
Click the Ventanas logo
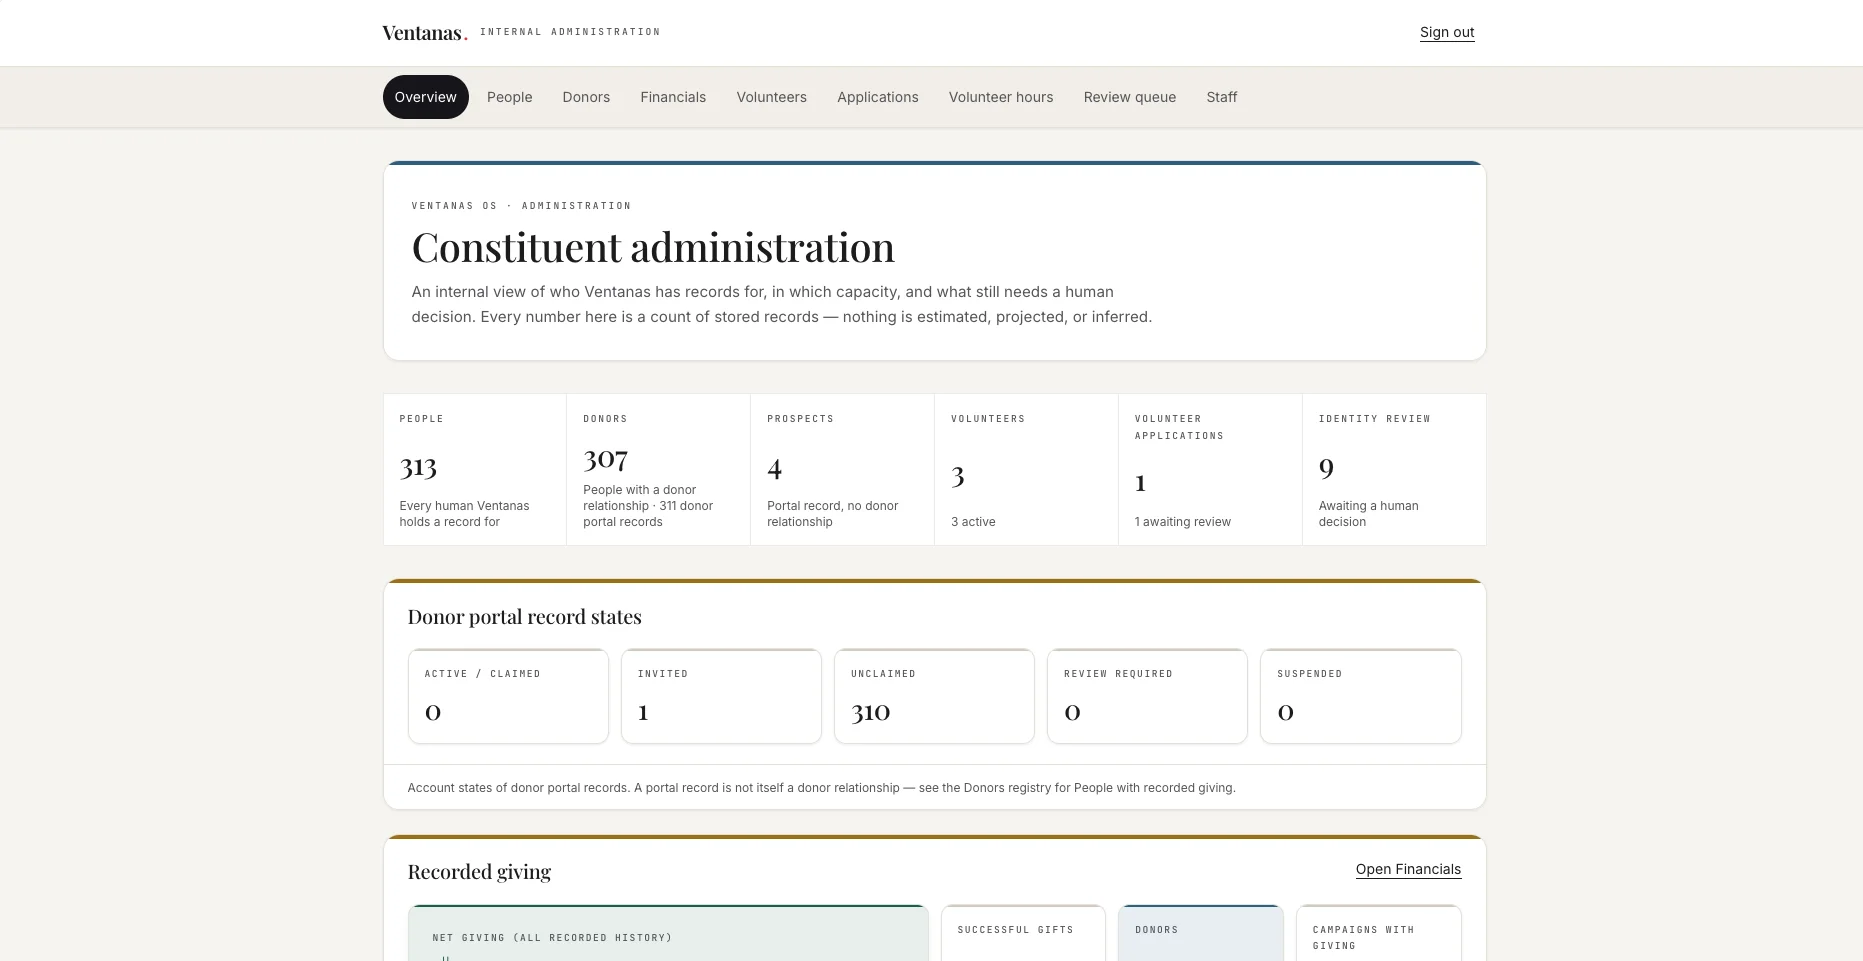pyautogui.click(x=424, y=33)
